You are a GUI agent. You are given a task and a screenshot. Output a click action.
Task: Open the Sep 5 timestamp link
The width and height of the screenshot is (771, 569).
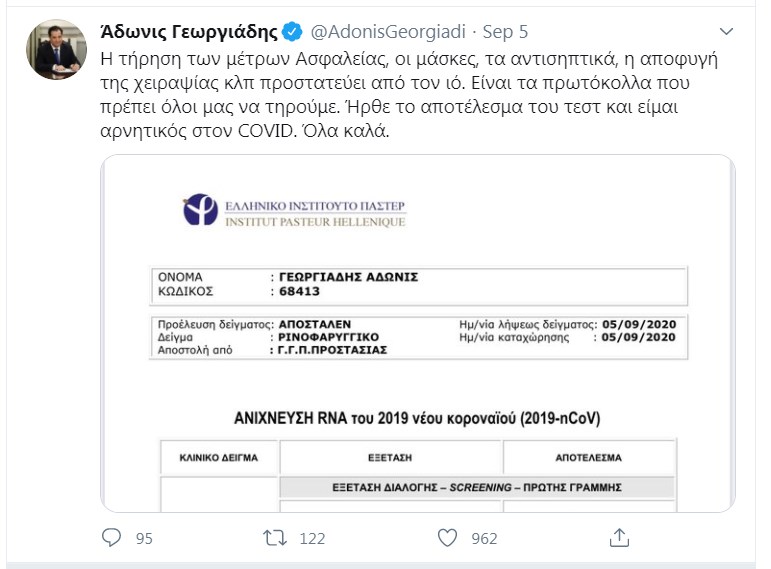click(x=505, y=32)
